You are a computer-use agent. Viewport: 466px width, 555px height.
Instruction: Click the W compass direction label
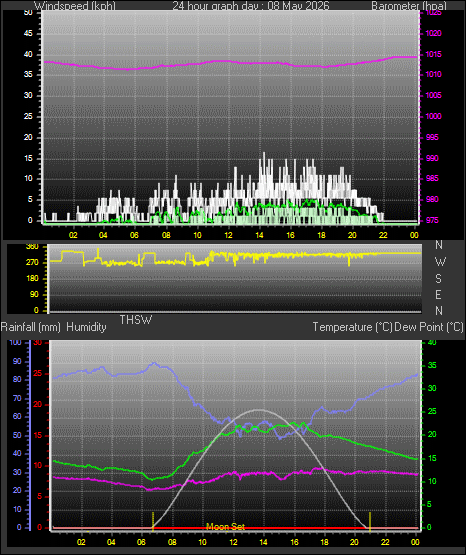pyautogui.click(x=440, y=262)
